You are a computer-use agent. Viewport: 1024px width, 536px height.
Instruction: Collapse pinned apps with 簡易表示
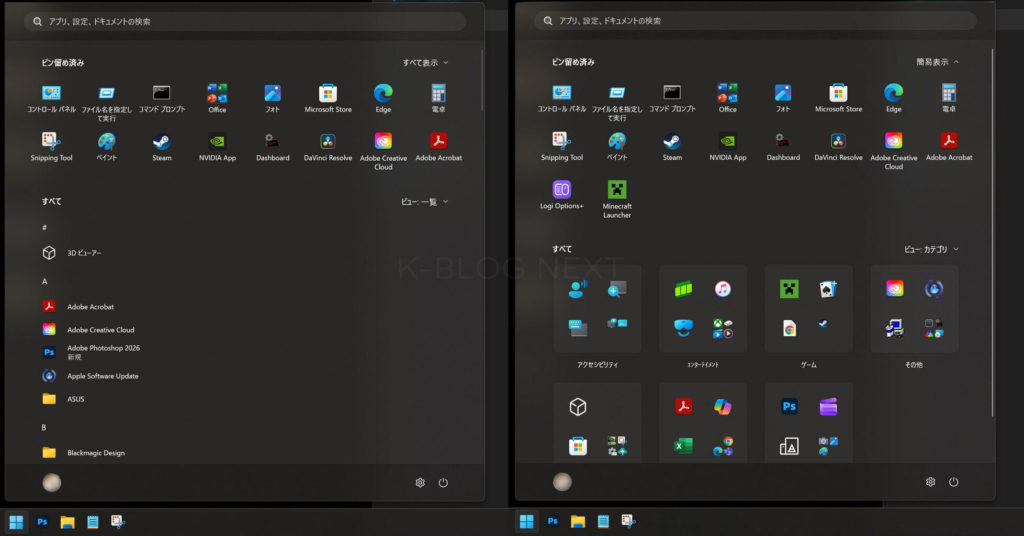pos(937,62)
